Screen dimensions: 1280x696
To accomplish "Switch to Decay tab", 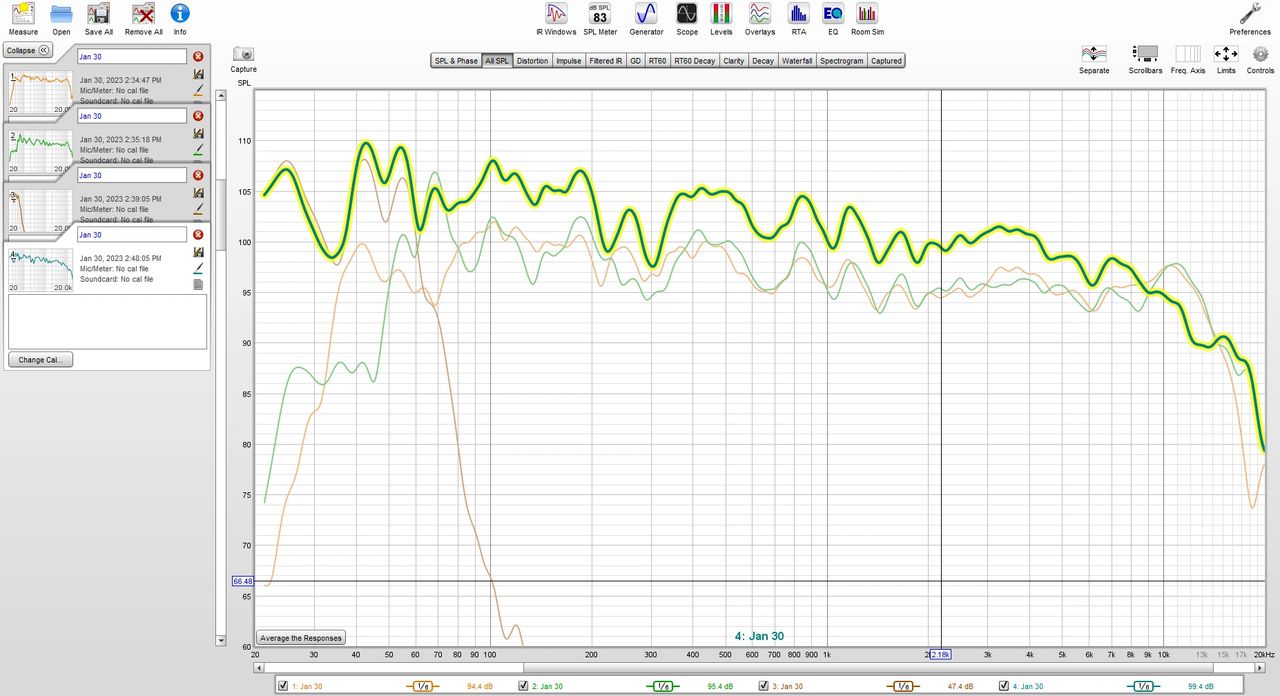I will tap(763, 61).
